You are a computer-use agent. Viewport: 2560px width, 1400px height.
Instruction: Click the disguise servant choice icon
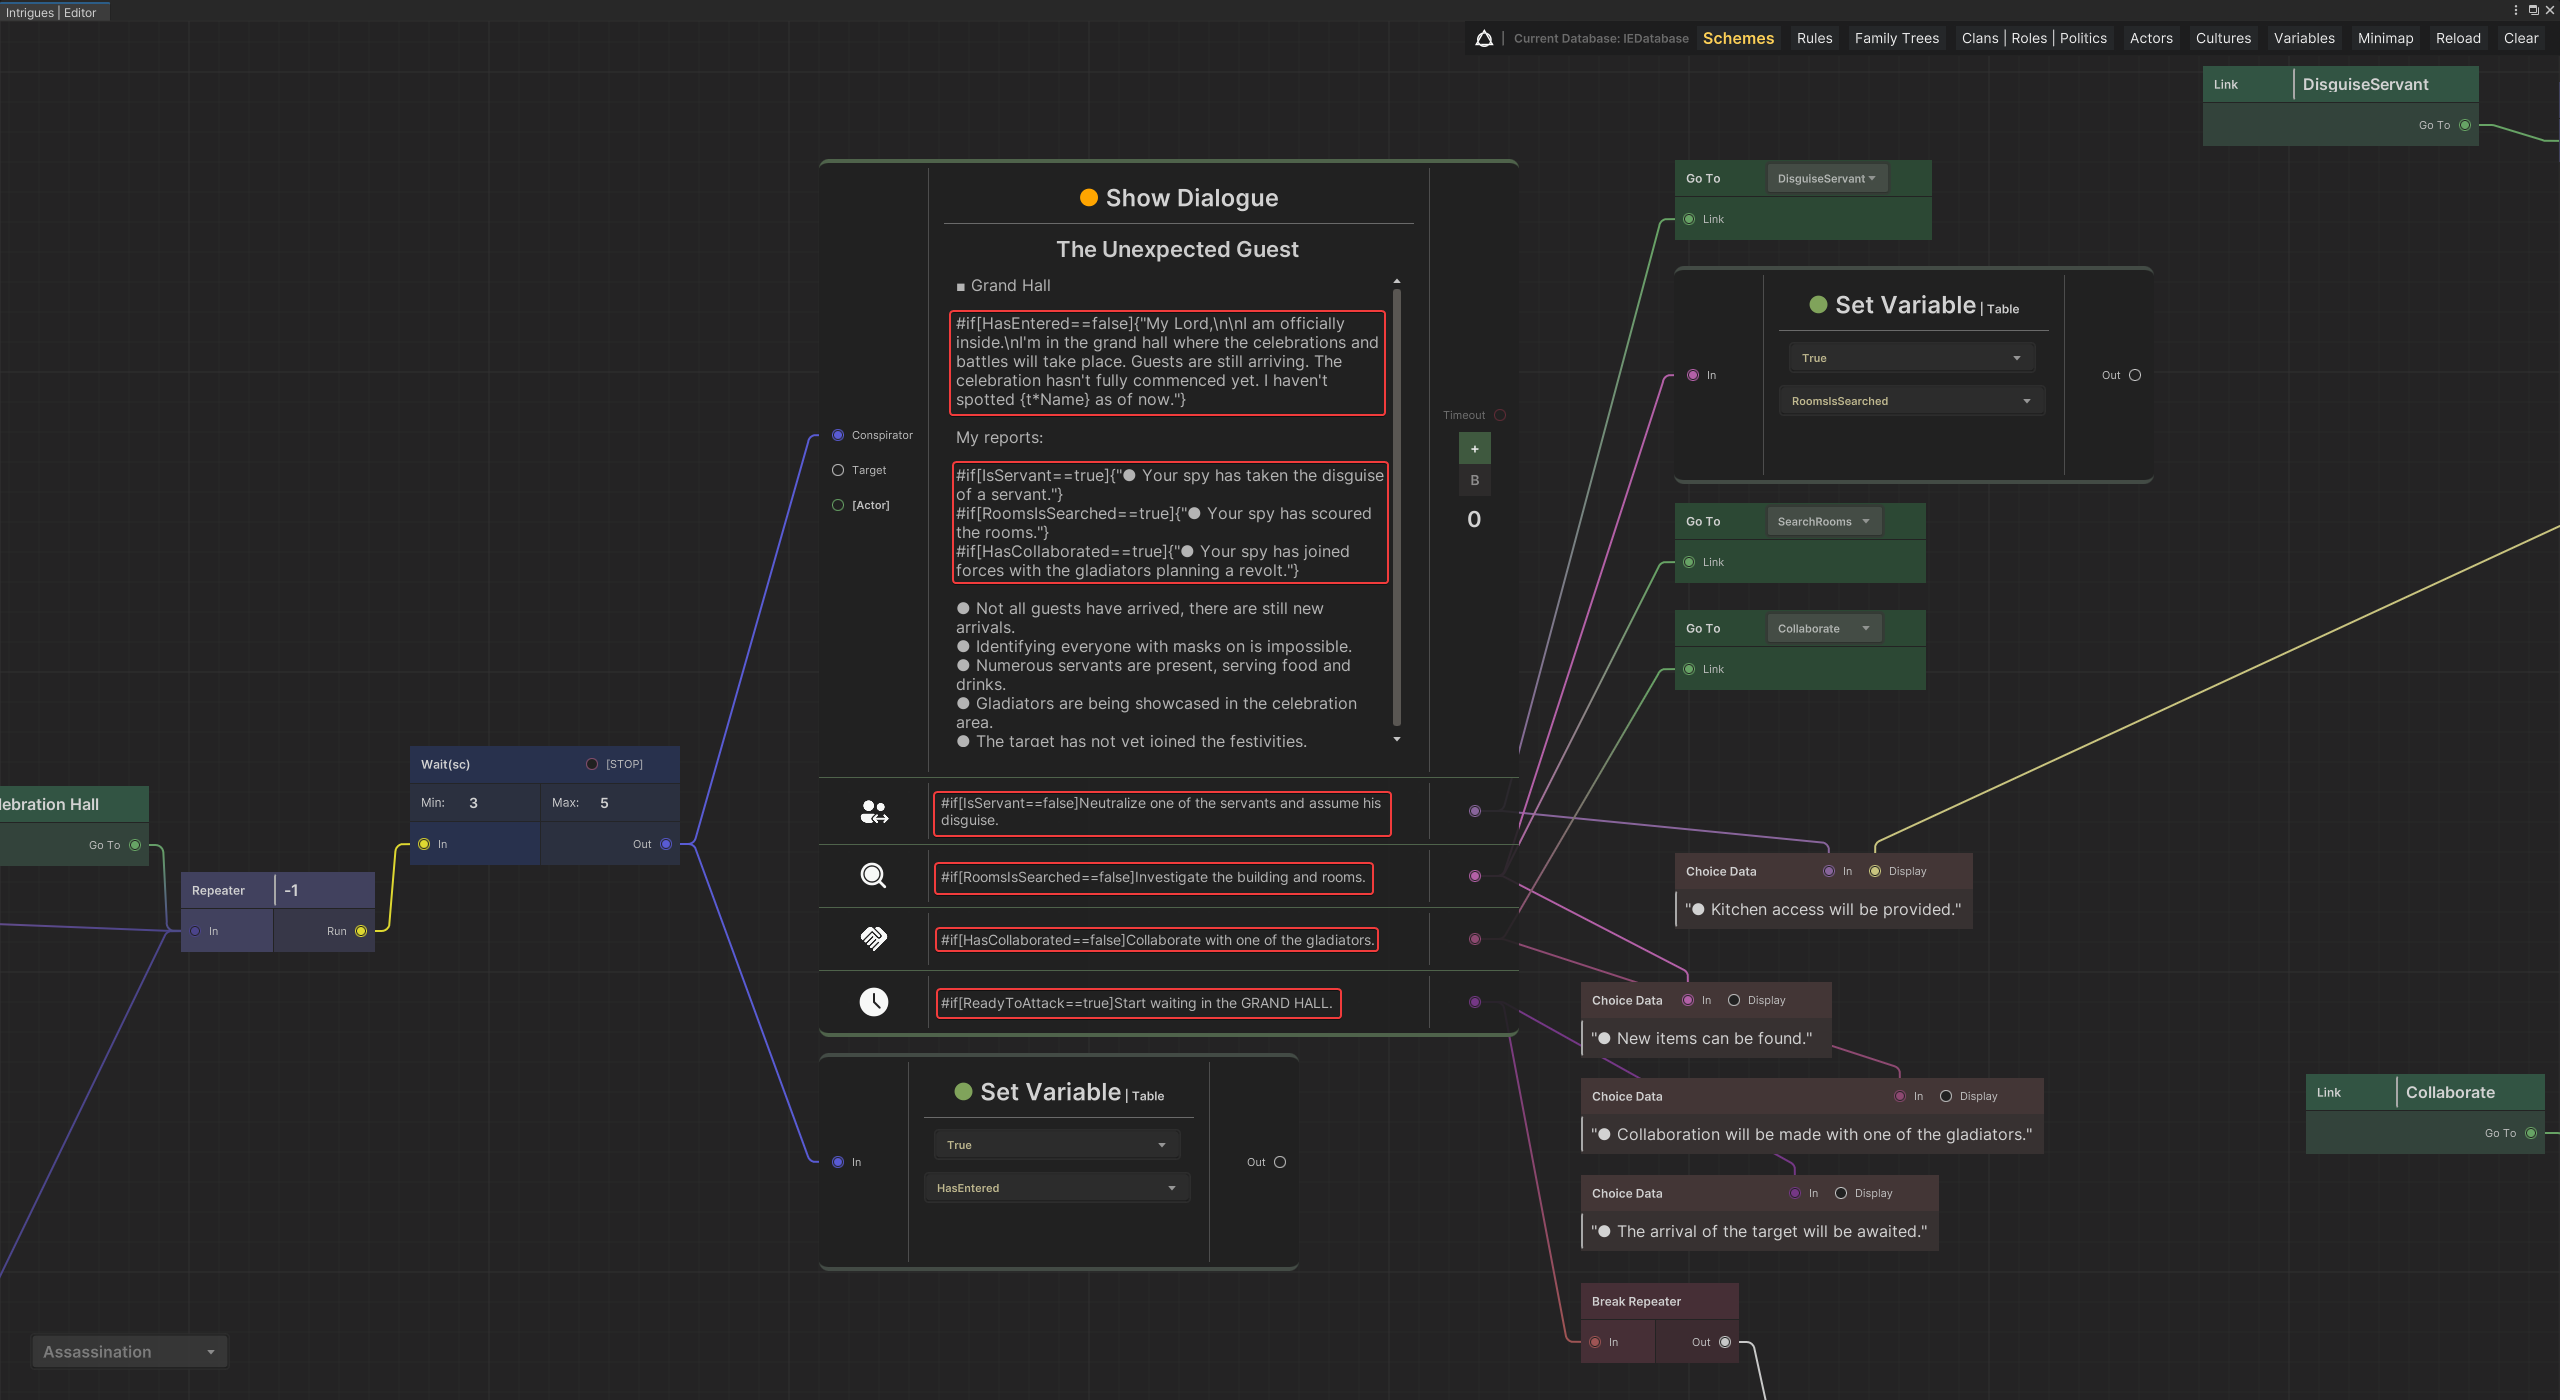[x=874, y=811]
